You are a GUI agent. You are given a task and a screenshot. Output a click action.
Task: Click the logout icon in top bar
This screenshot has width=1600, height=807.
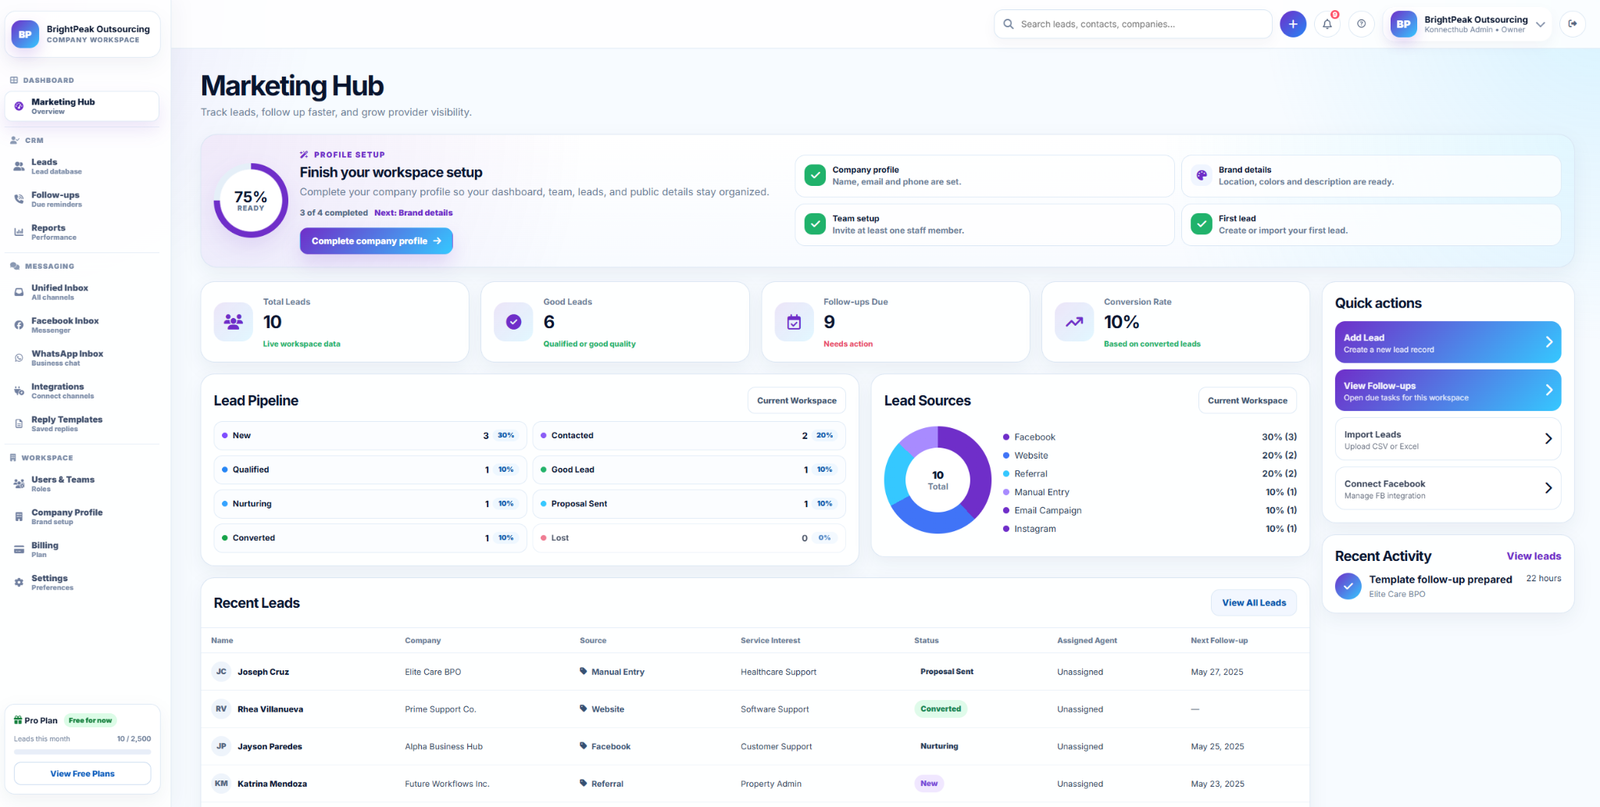tap(1572, 24)
